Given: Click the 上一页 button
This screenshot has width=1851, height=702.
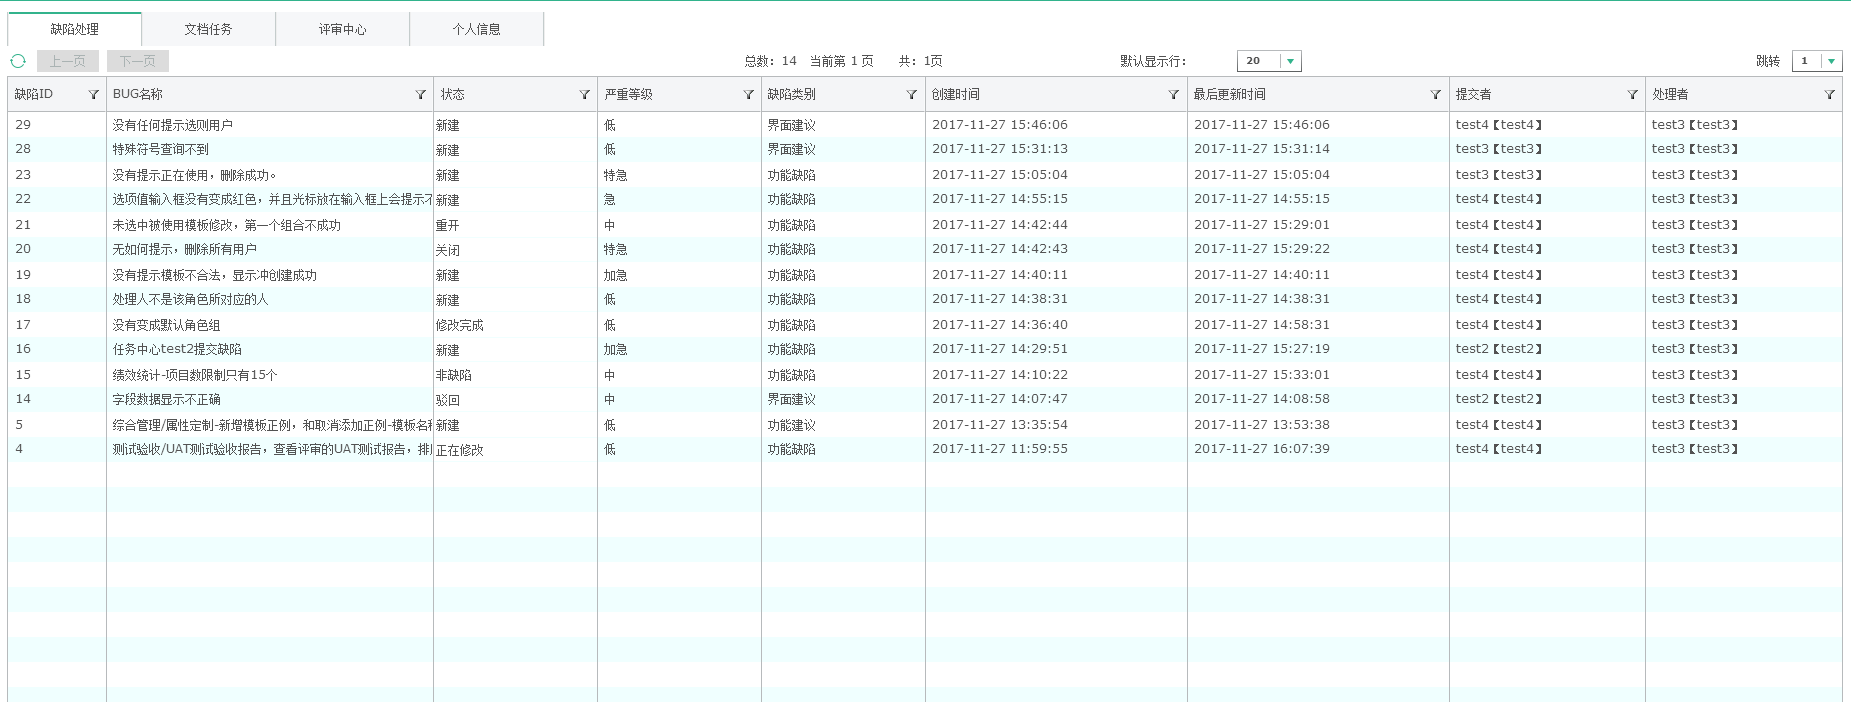Looking at the screenshot, I should tap(68, 61).
